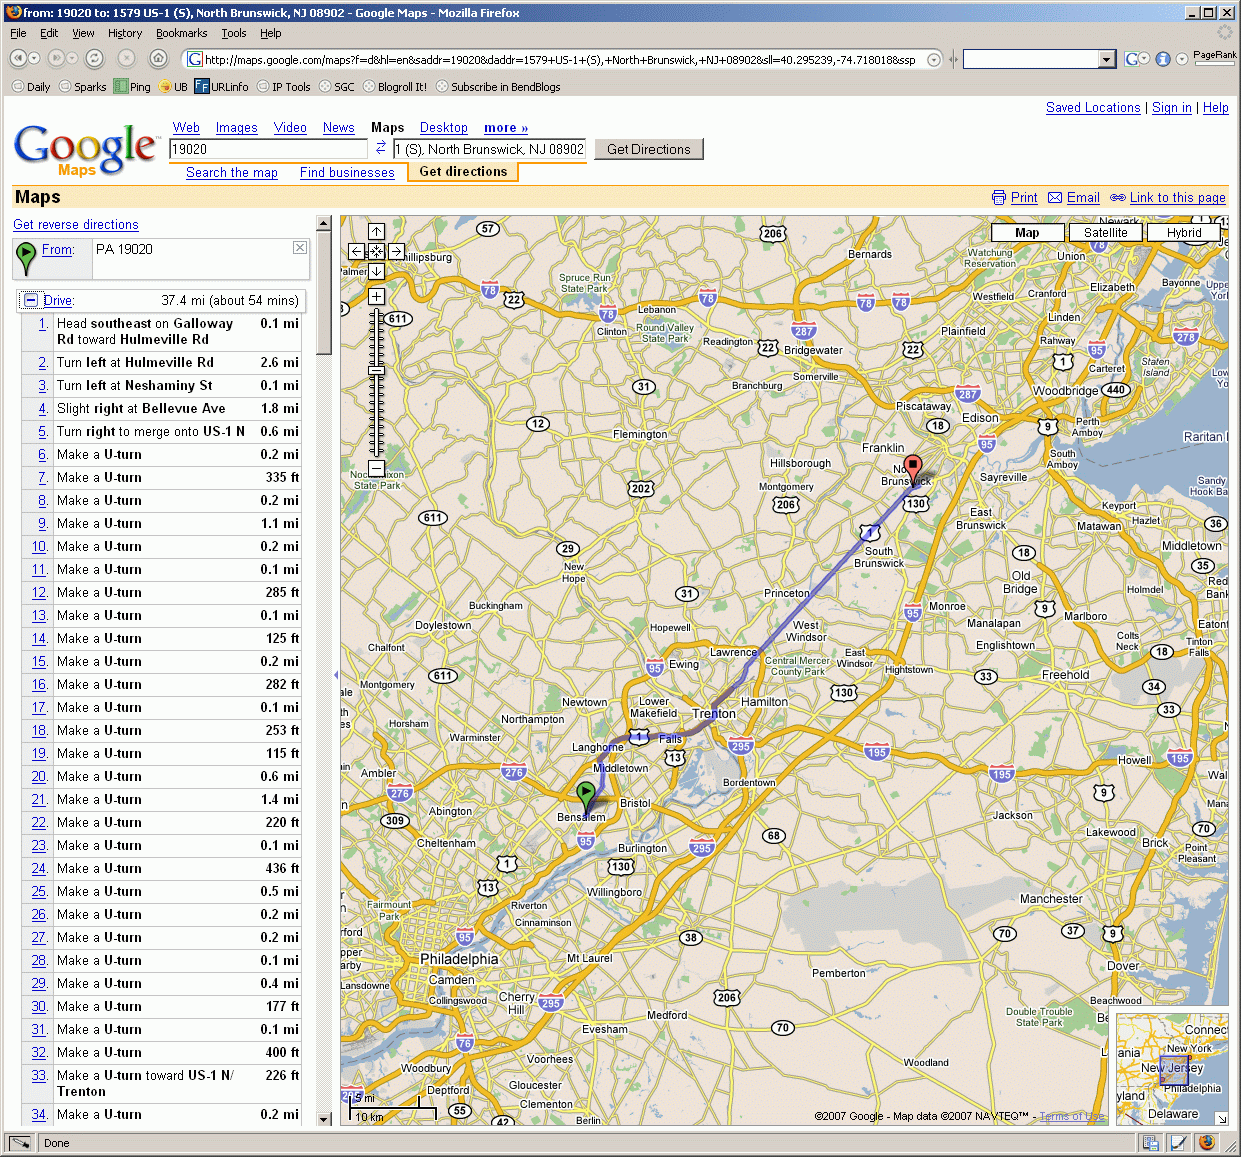Pan the map left with arrow button

[357, 252]
